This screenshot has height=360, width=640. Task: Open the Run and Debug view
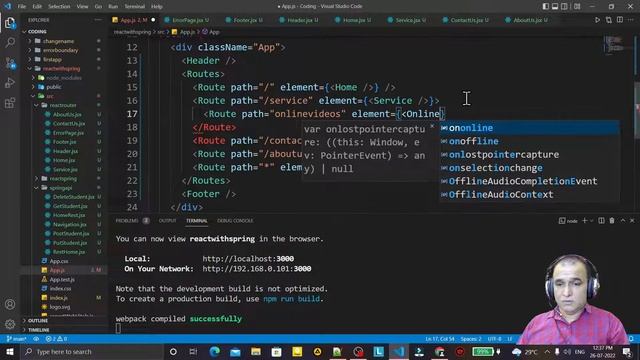coord(10,83)
